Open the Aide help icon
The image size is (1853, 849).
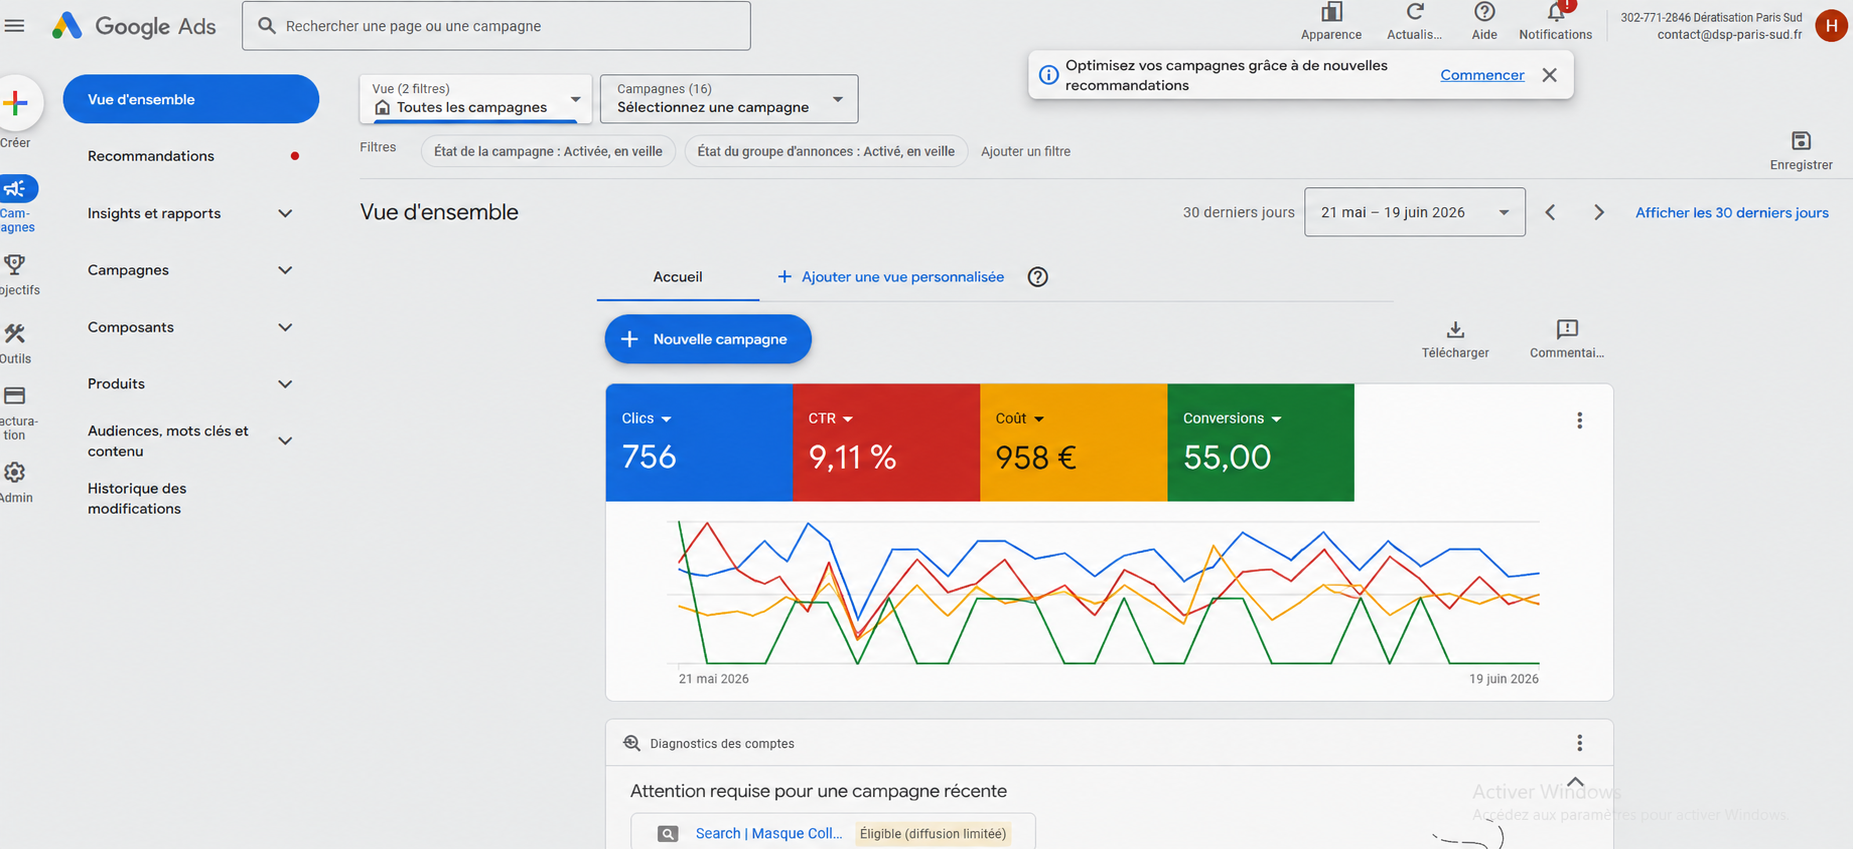pos(1484,13)
